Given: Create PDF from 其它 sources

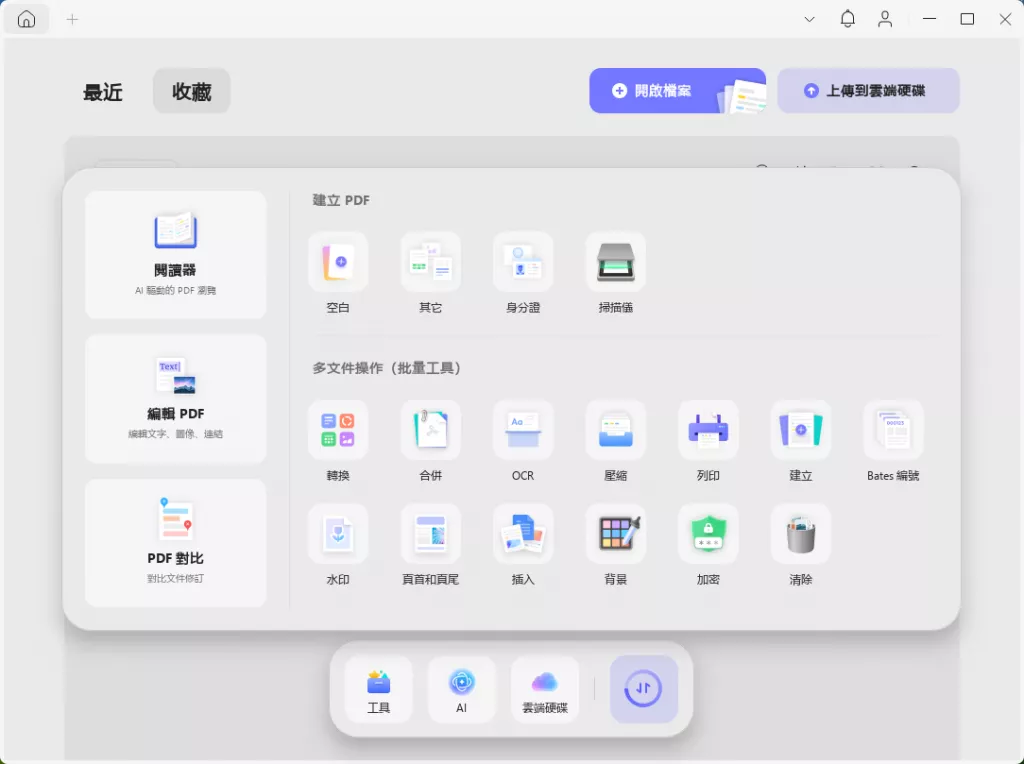Looking at the screenshot, I should point(430,263).
